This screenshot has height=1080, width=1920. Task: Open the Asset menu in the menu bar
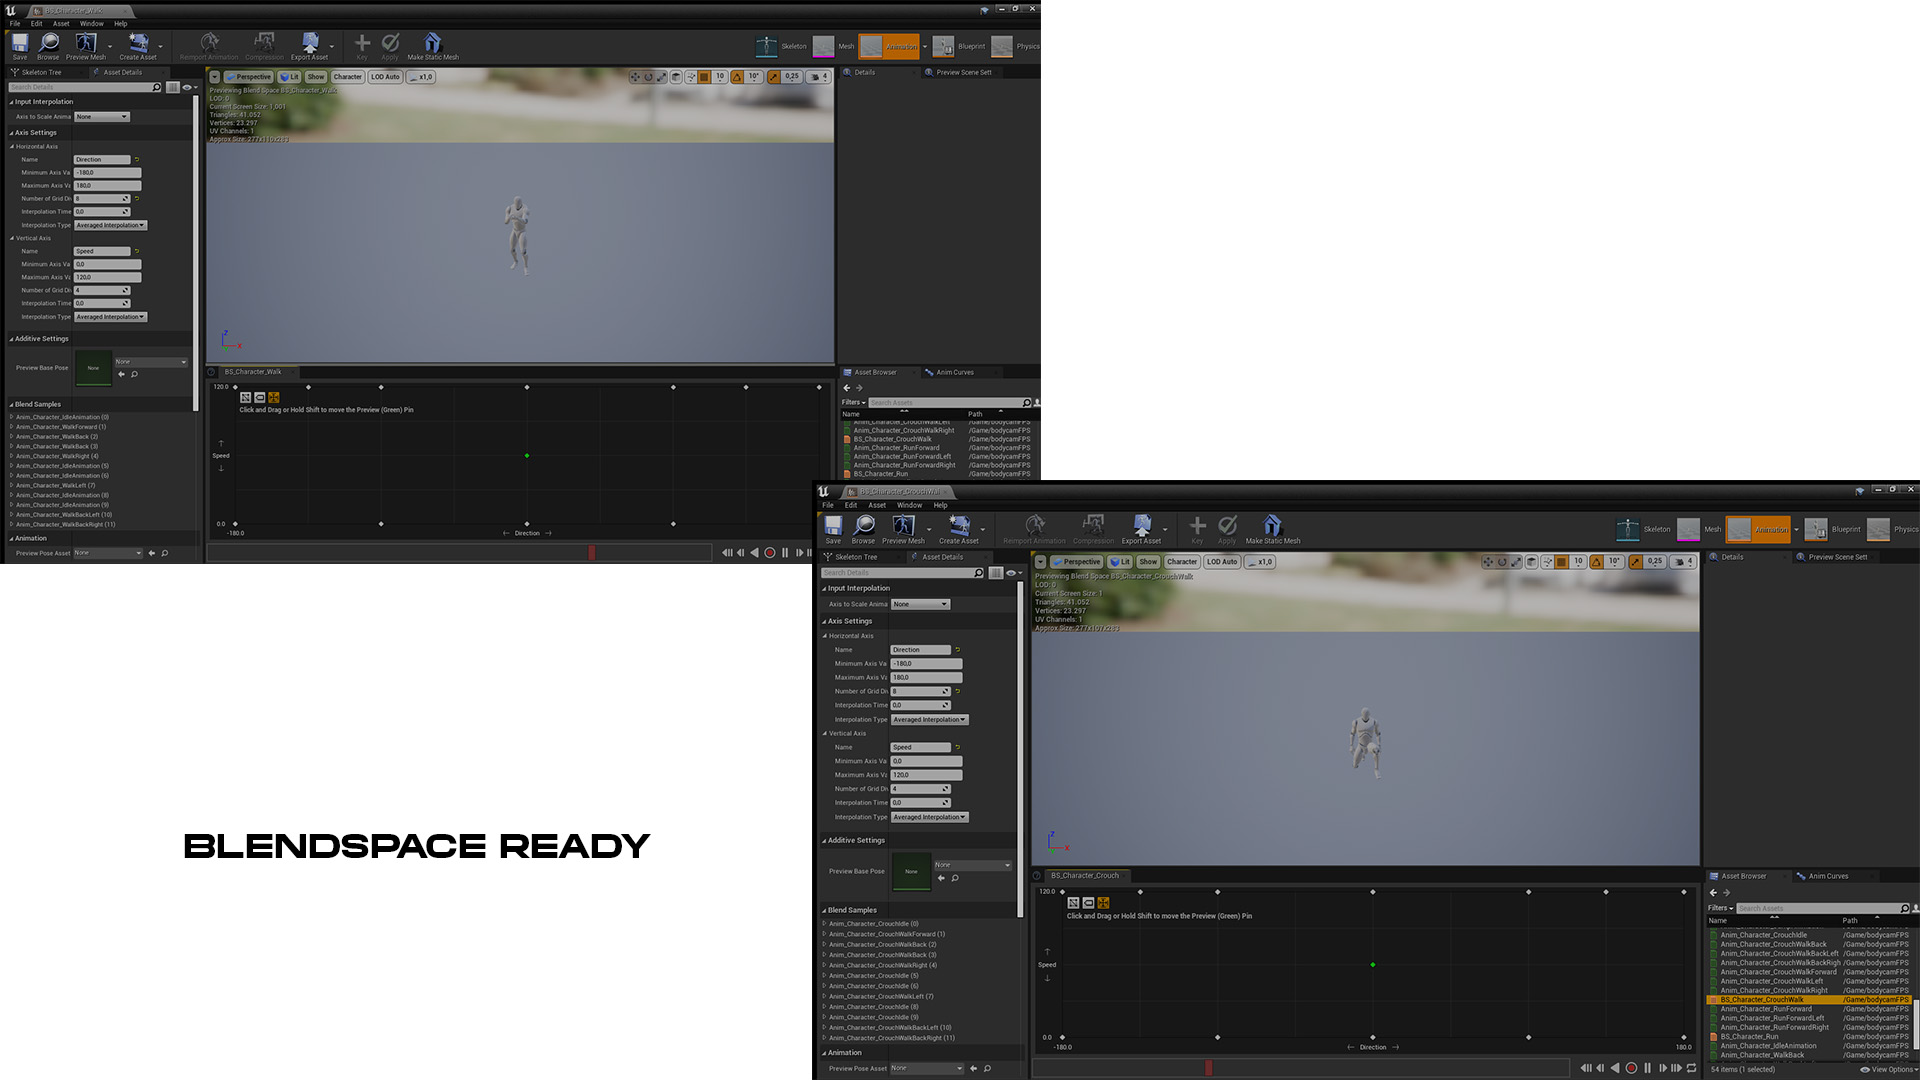point(877,505)
